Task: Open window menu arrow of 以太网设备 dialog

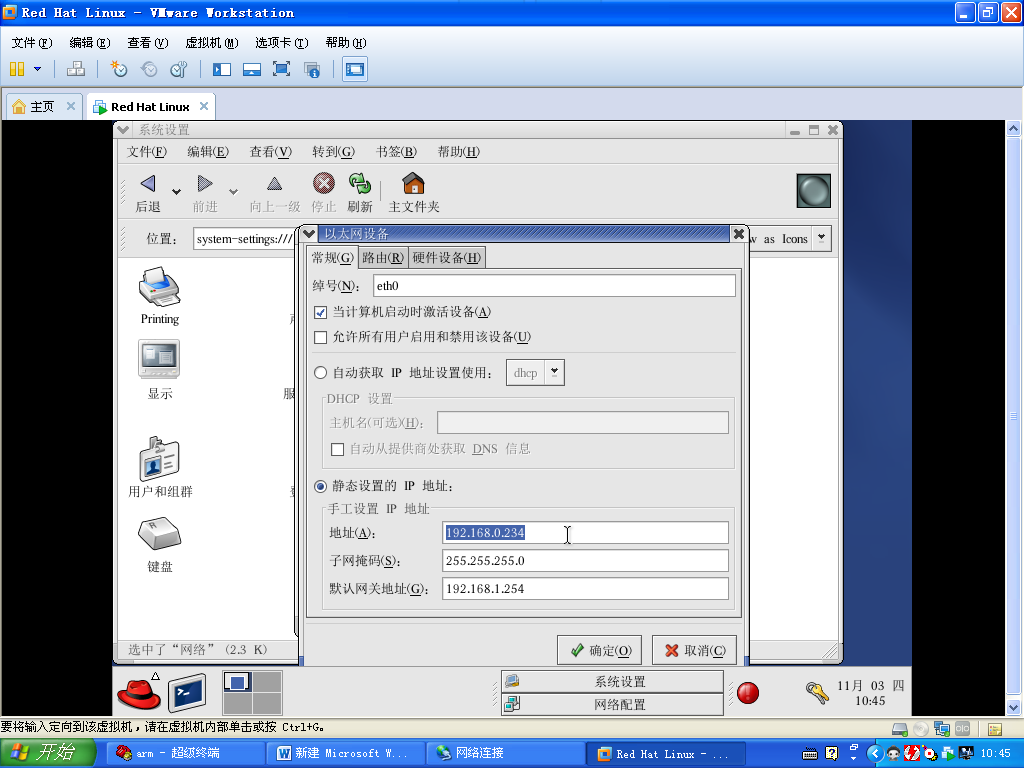Action: (x=309, y=233)
